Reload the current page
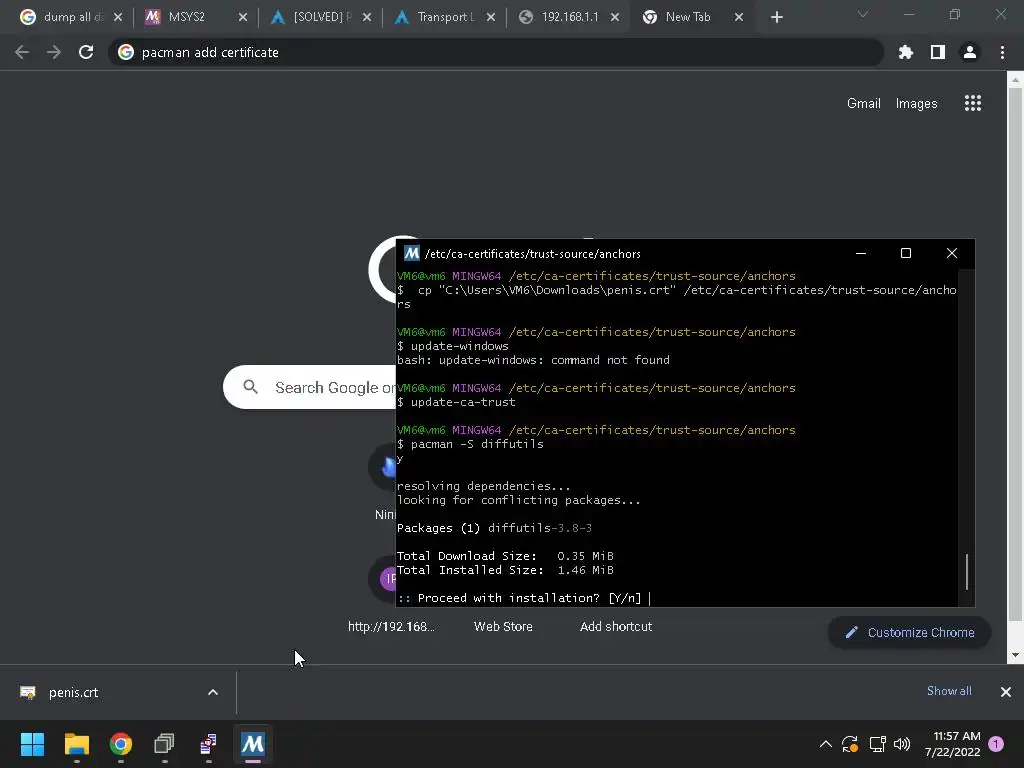 tap(86, 52)
